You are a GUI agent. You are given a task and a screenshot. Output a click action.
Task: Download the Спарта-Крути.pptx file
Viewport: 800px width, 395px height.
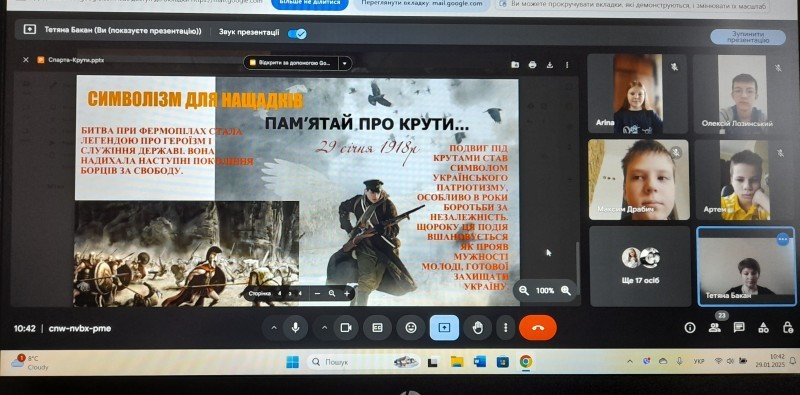[549, 65]
